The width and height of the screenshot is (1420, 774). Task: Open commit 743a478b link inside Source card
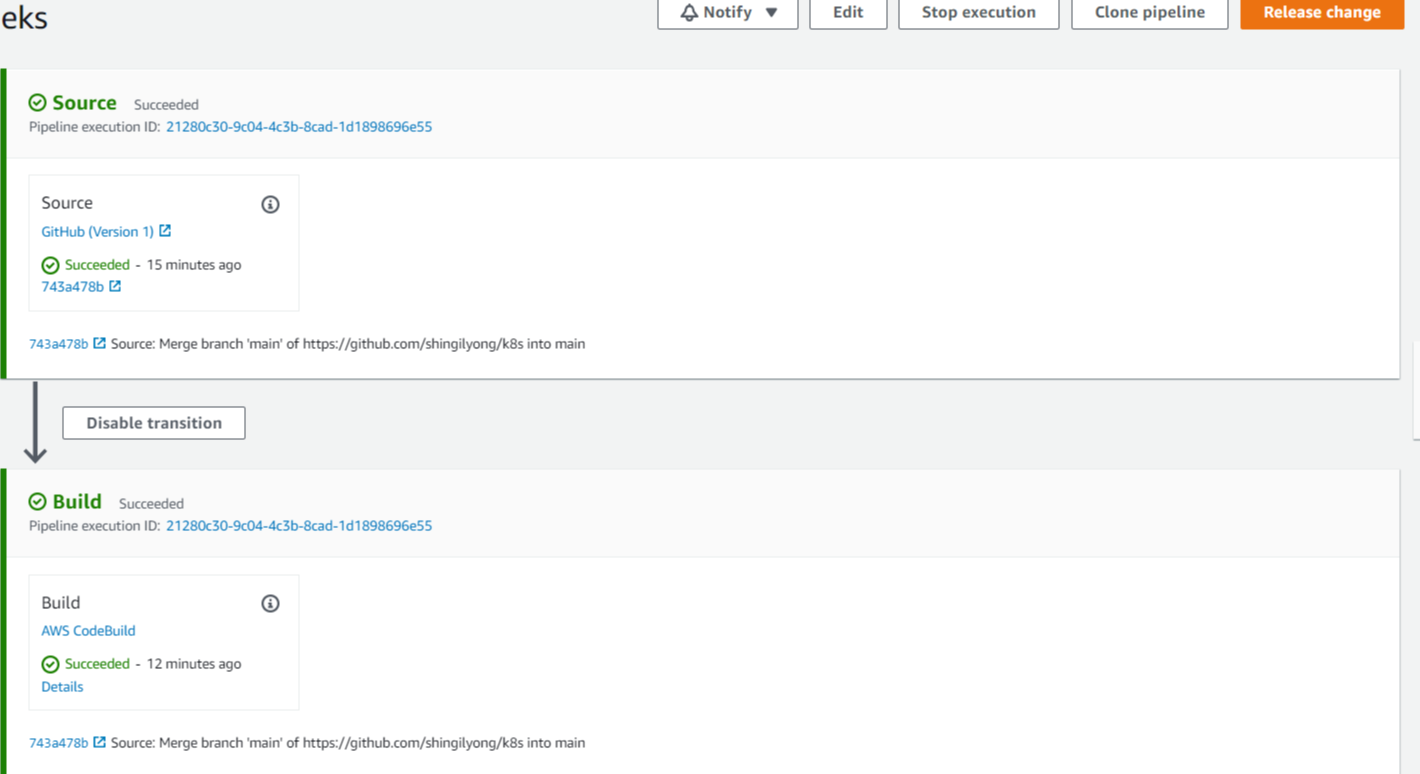coord(72,286)
